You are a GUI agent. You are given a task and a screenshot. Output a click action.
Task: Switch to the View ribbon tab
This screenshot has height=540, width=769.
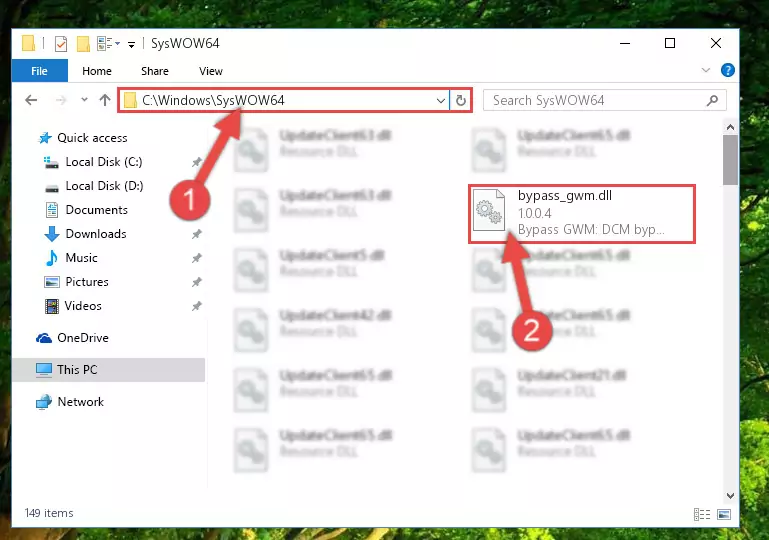click(210, 71)
